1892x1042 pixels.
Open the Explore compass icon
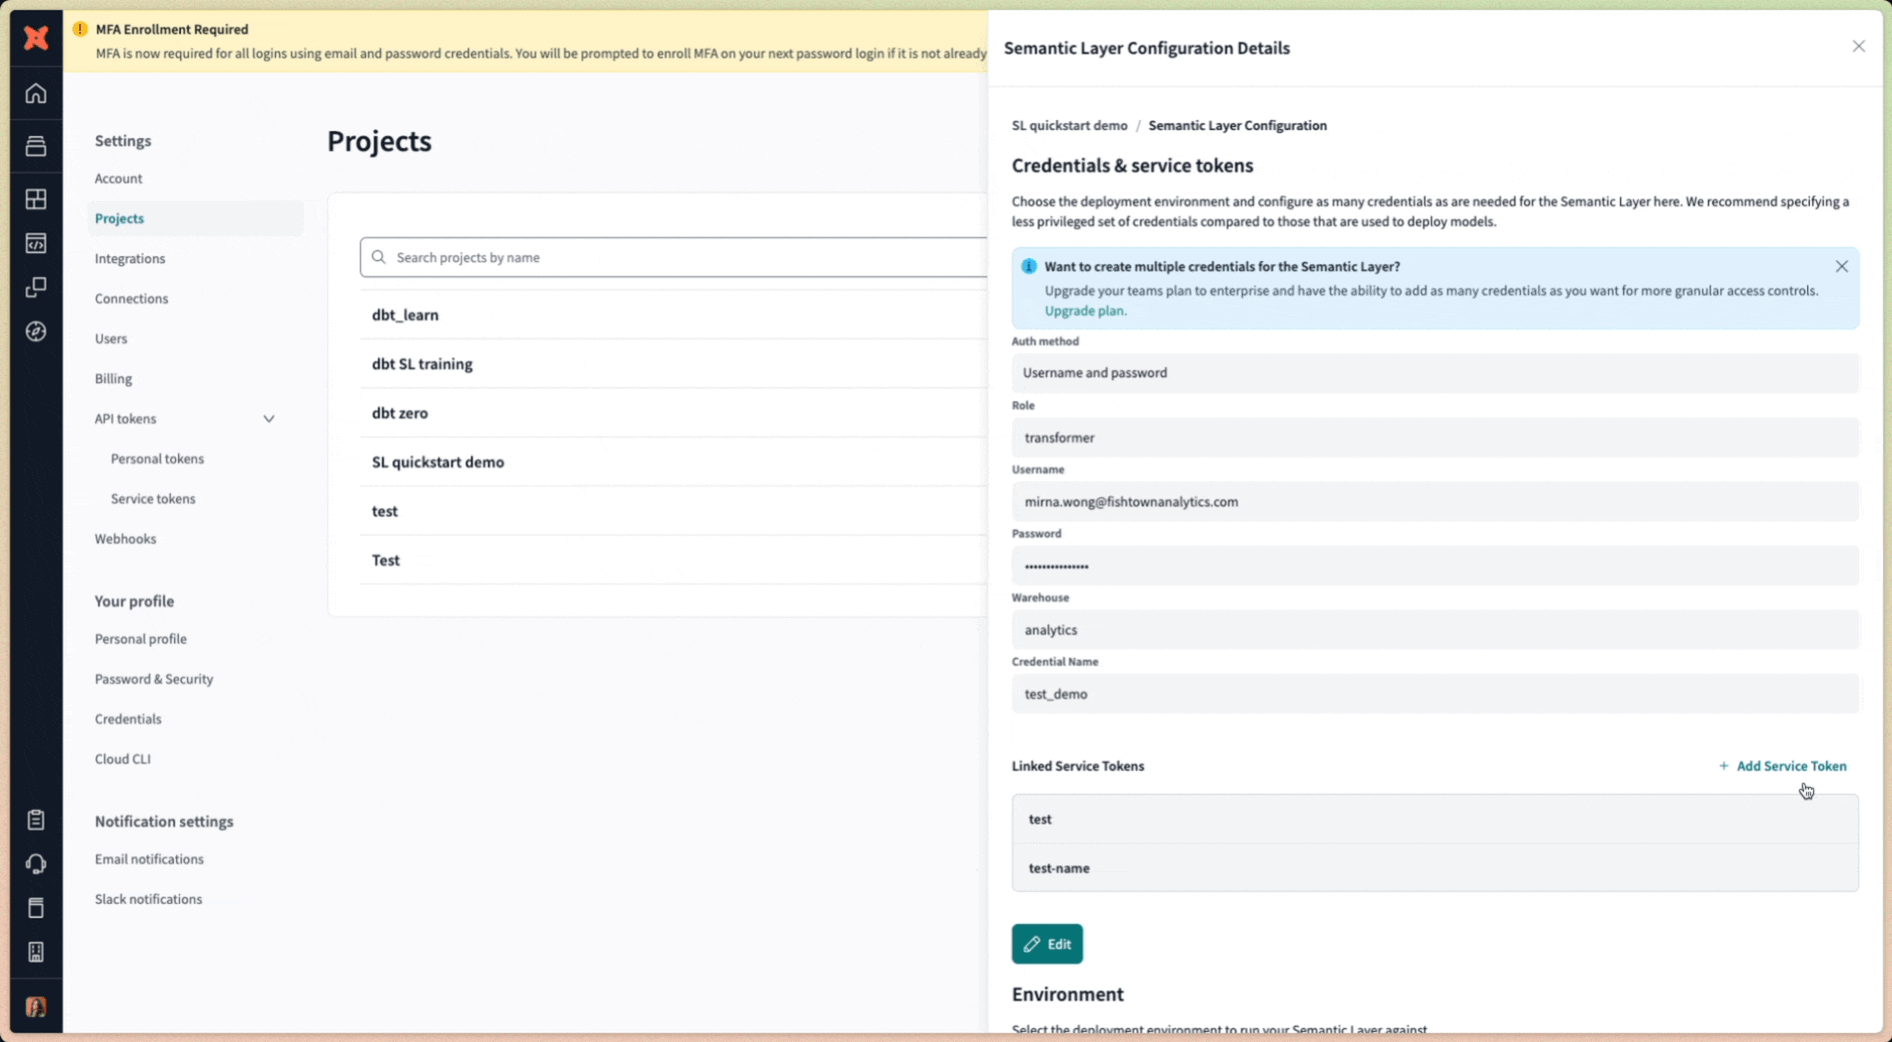[x=36, y=331]
